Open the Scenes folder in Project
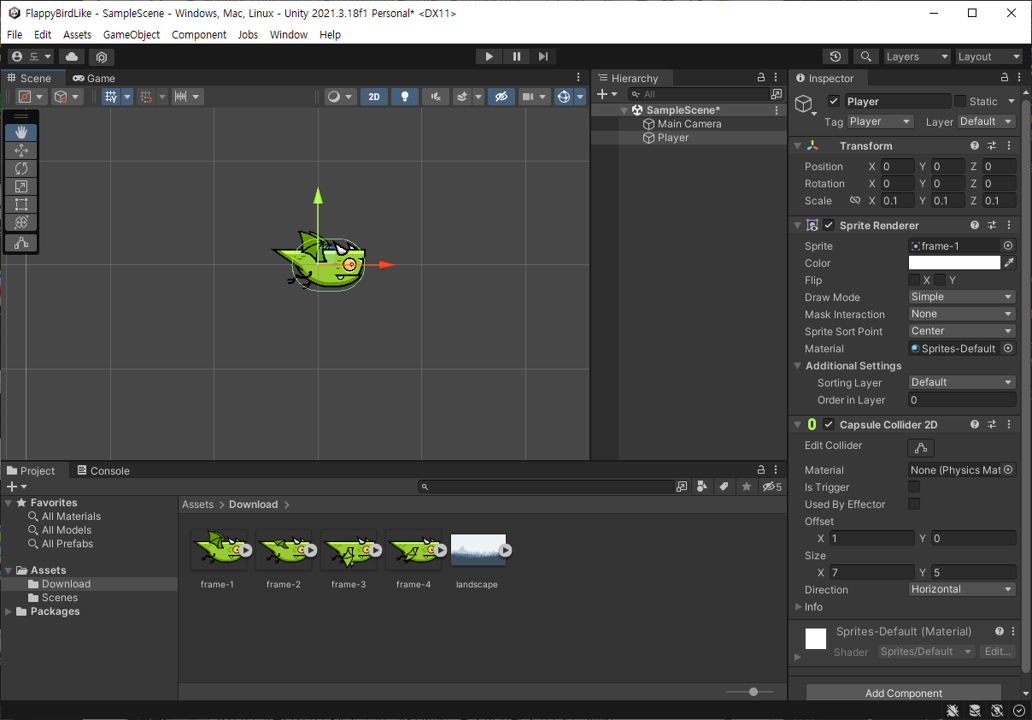 pos(60,598)
